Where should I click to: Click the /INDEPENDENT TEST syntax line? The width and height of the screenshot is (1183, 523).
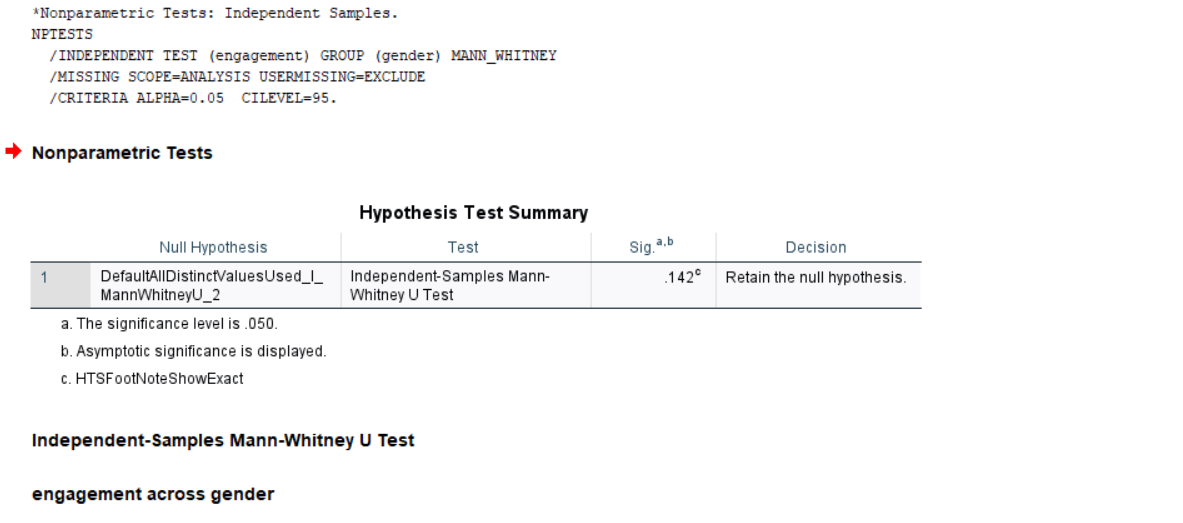(303, 55)
